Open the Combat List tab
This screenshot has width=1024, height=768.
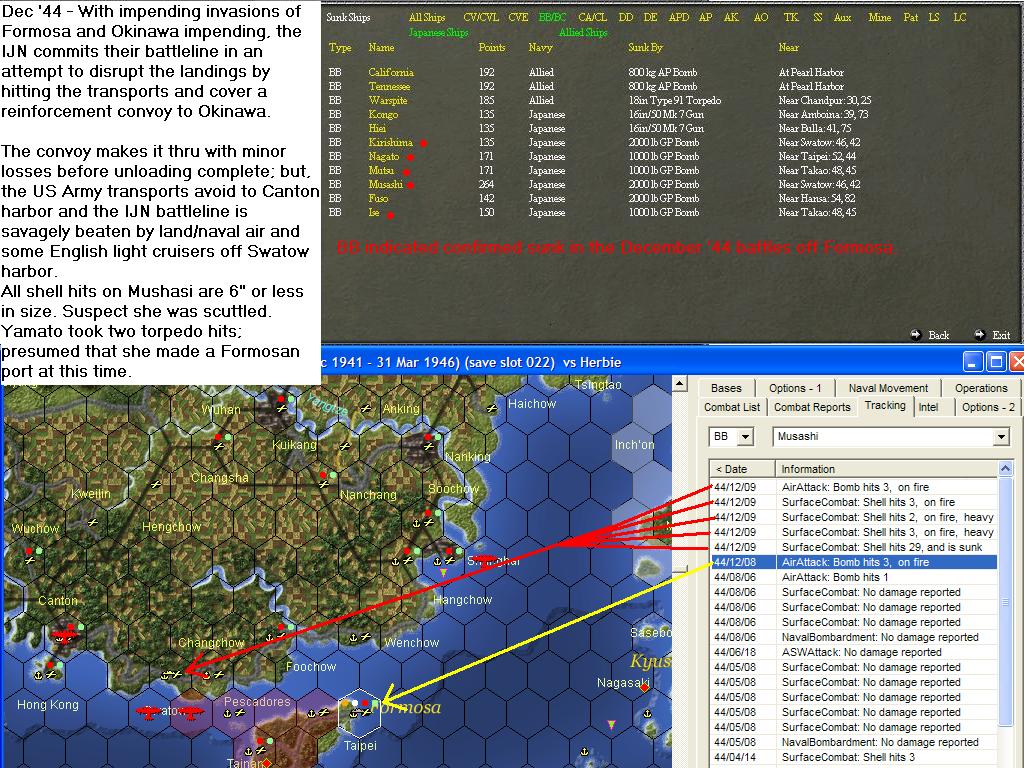point(732,407)
